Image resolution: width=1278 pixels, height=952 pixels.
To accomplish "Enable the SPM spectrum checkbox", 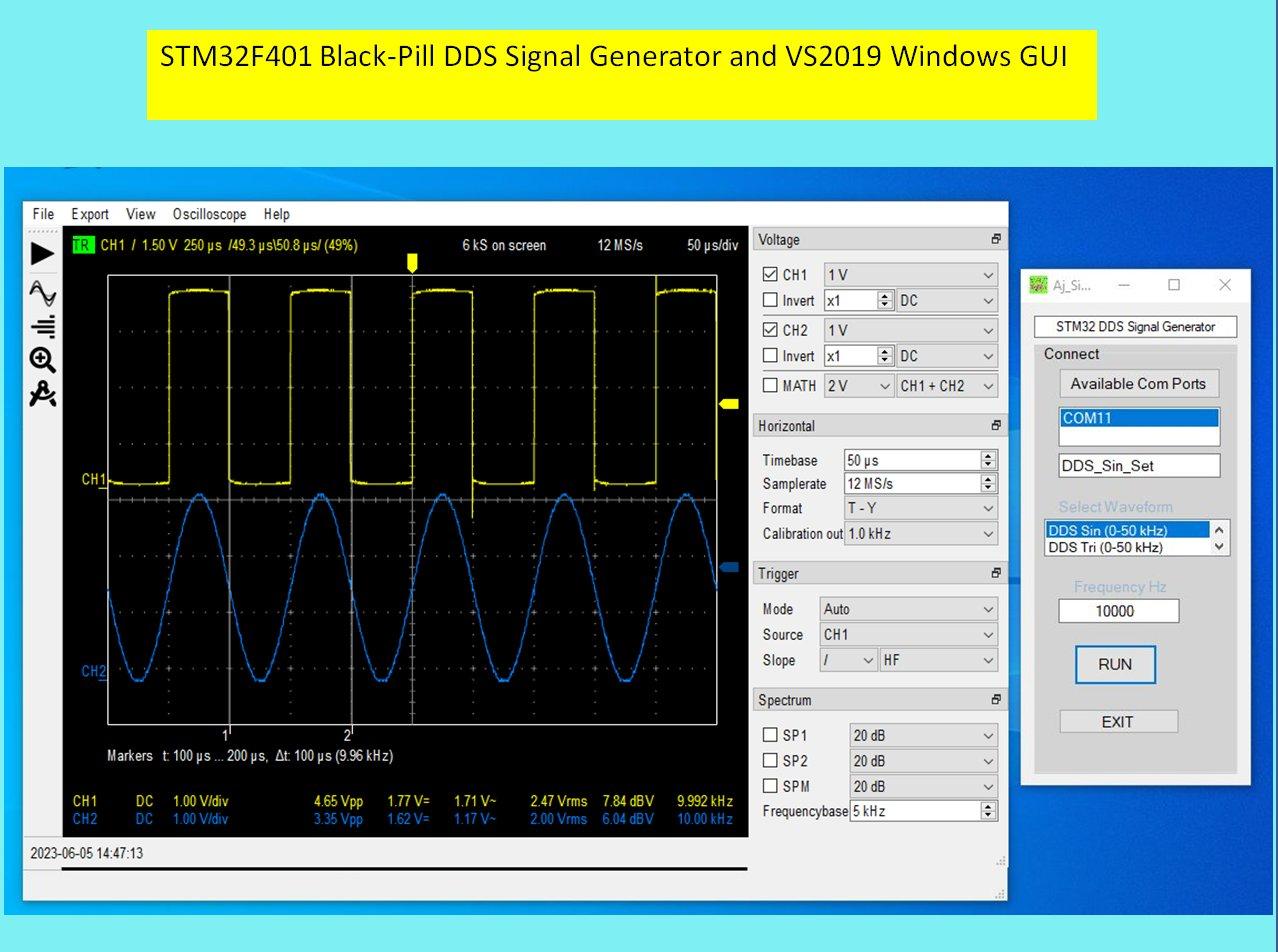I will pos(770,786).
